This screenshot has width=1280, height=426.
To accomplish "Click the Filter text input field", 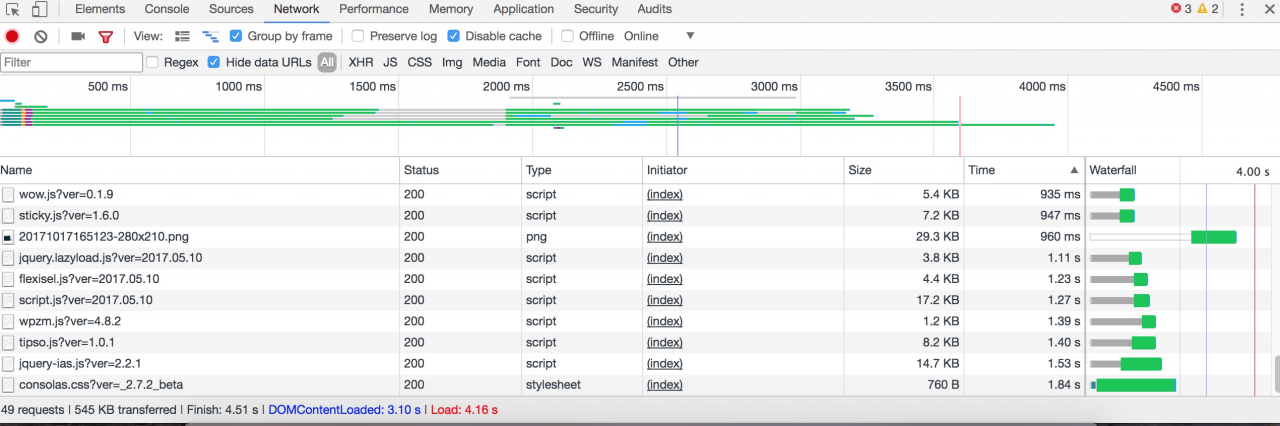I will (71, 62).
